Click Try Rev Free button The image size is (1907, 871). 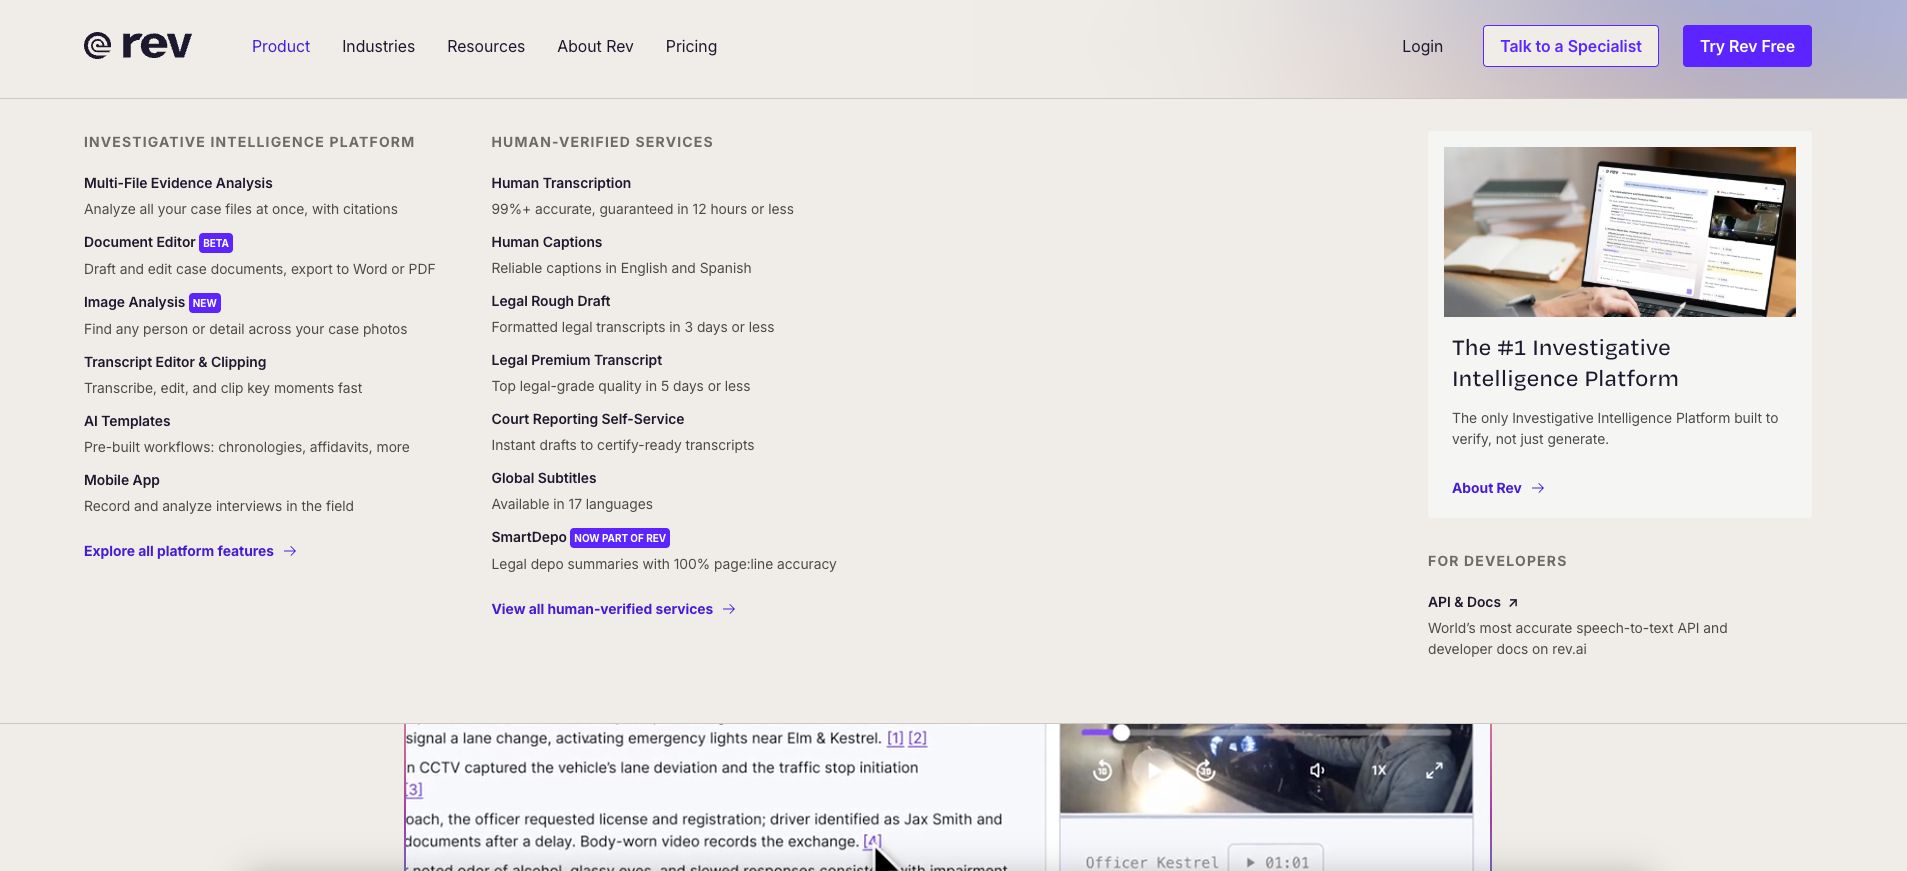point(1747,46)
